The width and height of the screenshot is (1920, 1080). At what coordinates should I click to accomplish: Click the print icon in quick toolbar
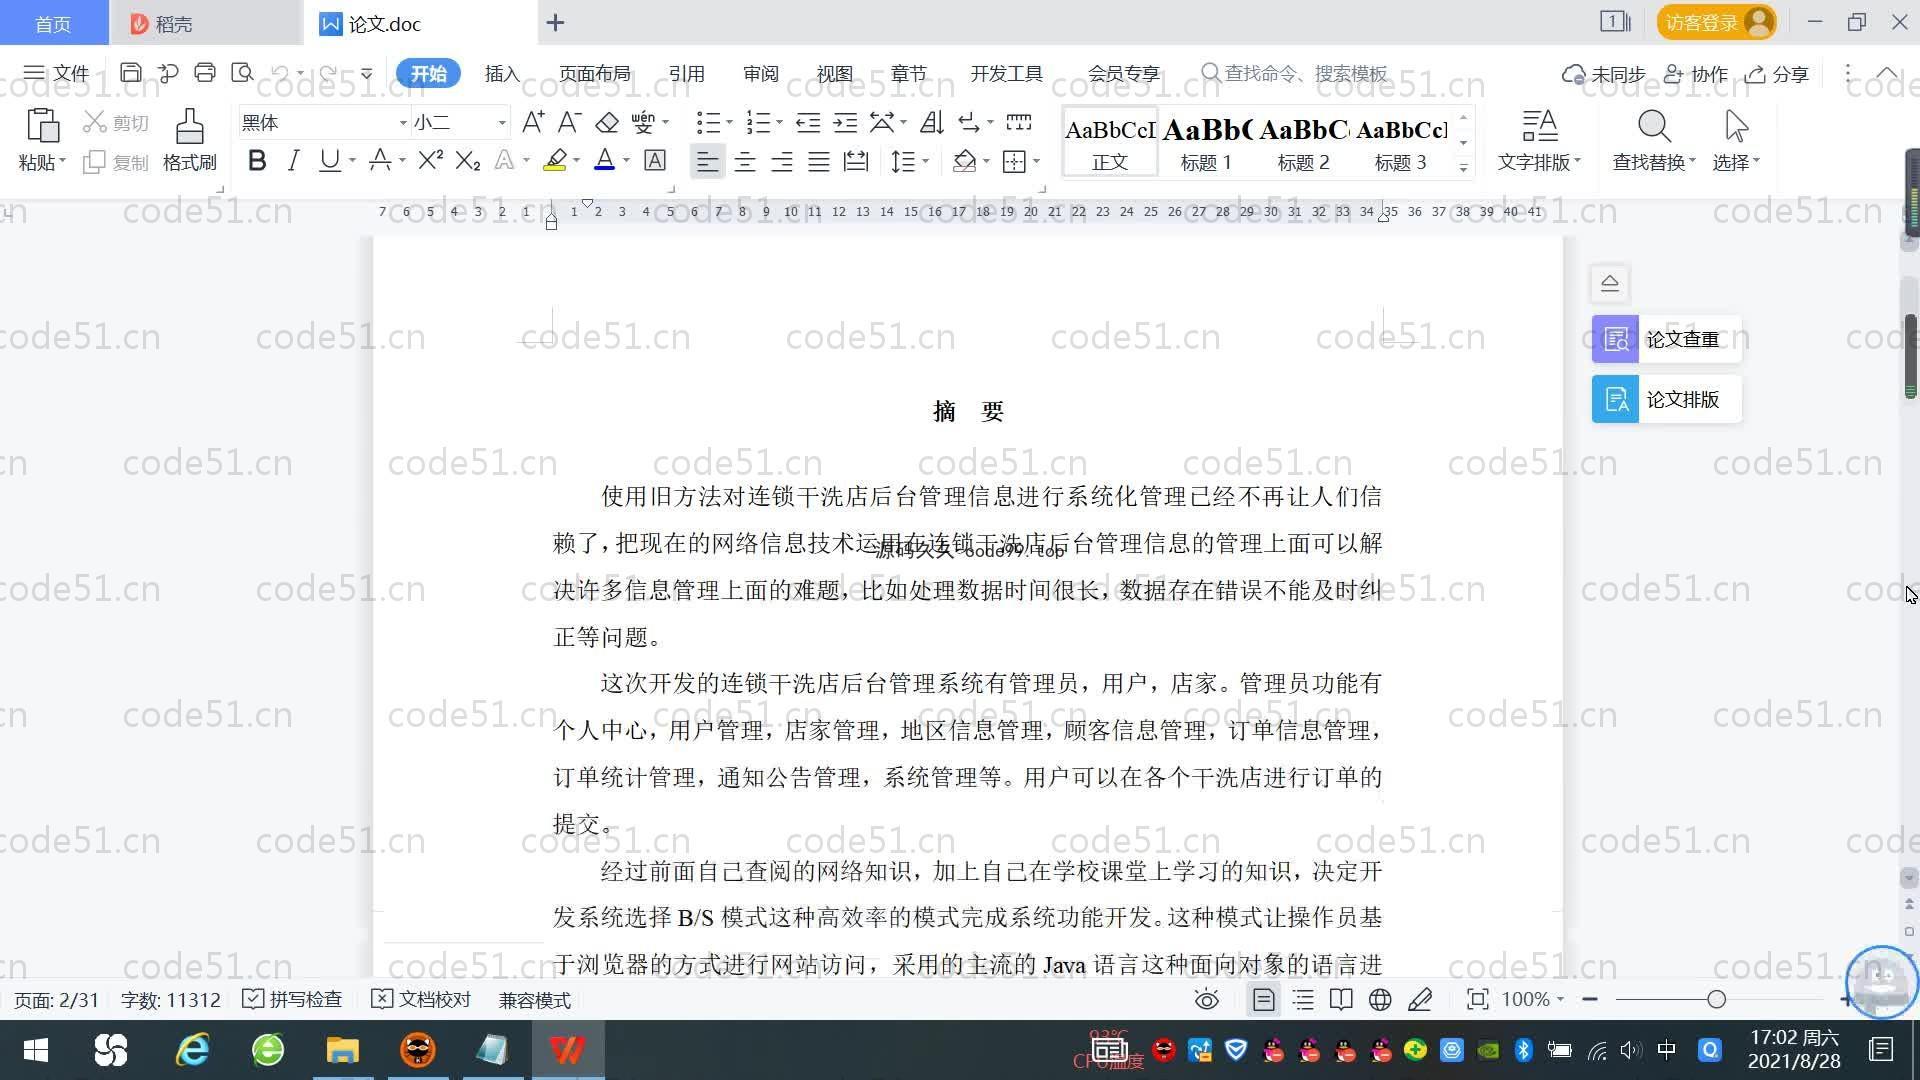click(x=205, y=73)
